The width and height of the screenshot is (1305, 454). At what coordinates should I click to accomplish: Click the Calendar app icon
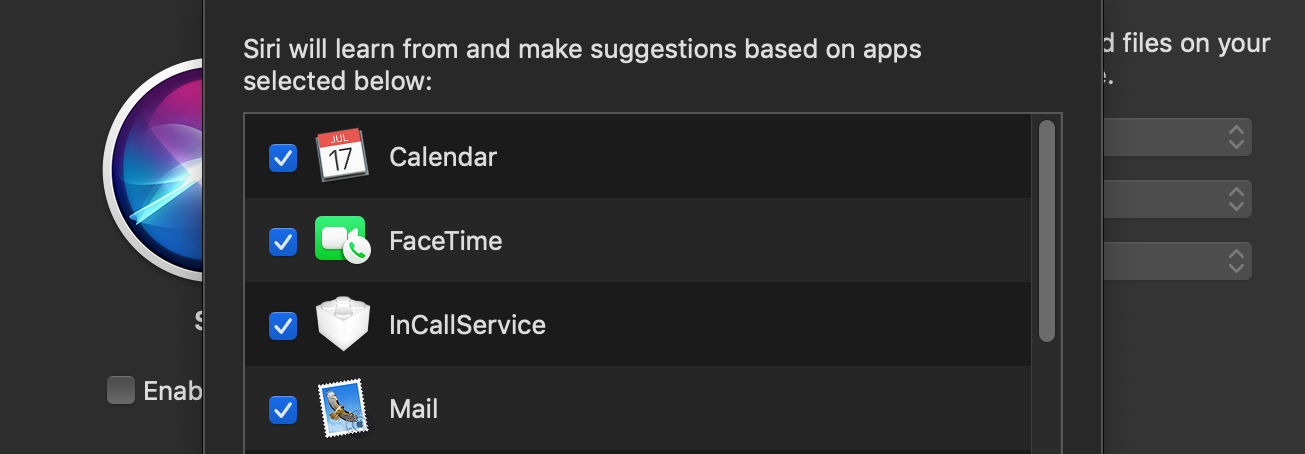point(341,156)
